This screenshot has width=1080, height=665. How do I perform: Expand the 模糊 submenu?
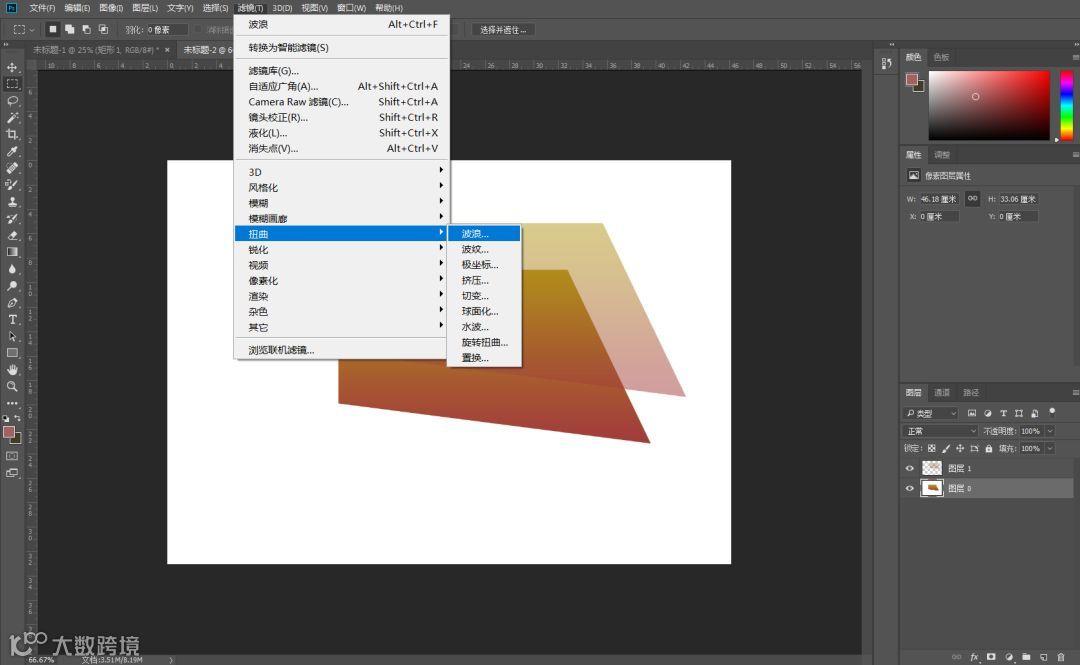[x=342, y=203]
